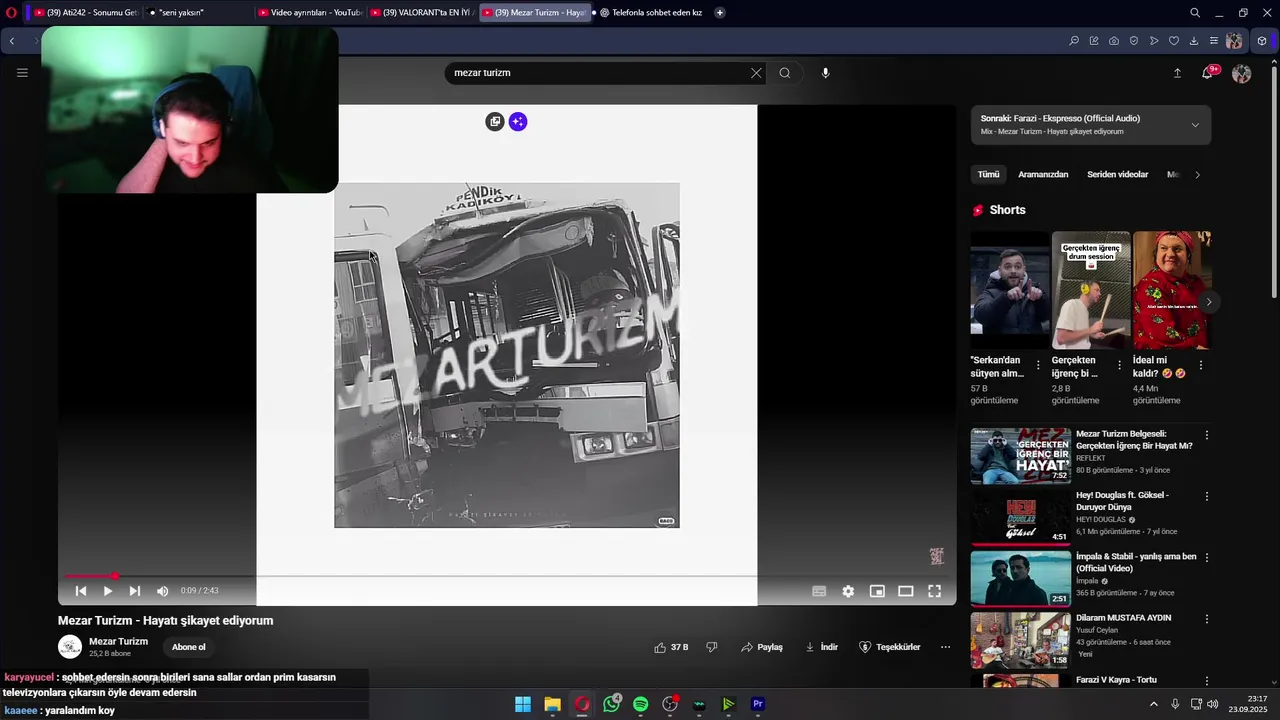Show more filter chips with right arrow
Screen dimensions: 1280x720
[1197, 175]
